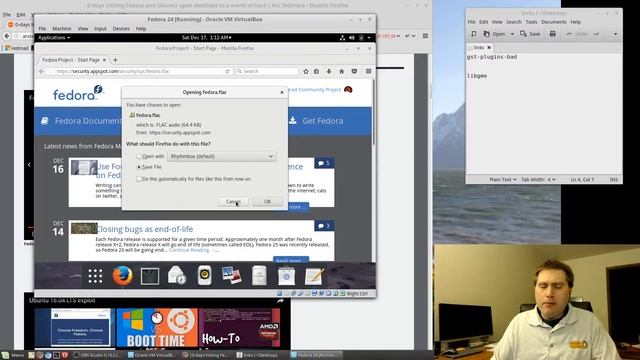Open the Input menu in VirtualBox
This screenshot has height=360, width=640.
[100, 29]
